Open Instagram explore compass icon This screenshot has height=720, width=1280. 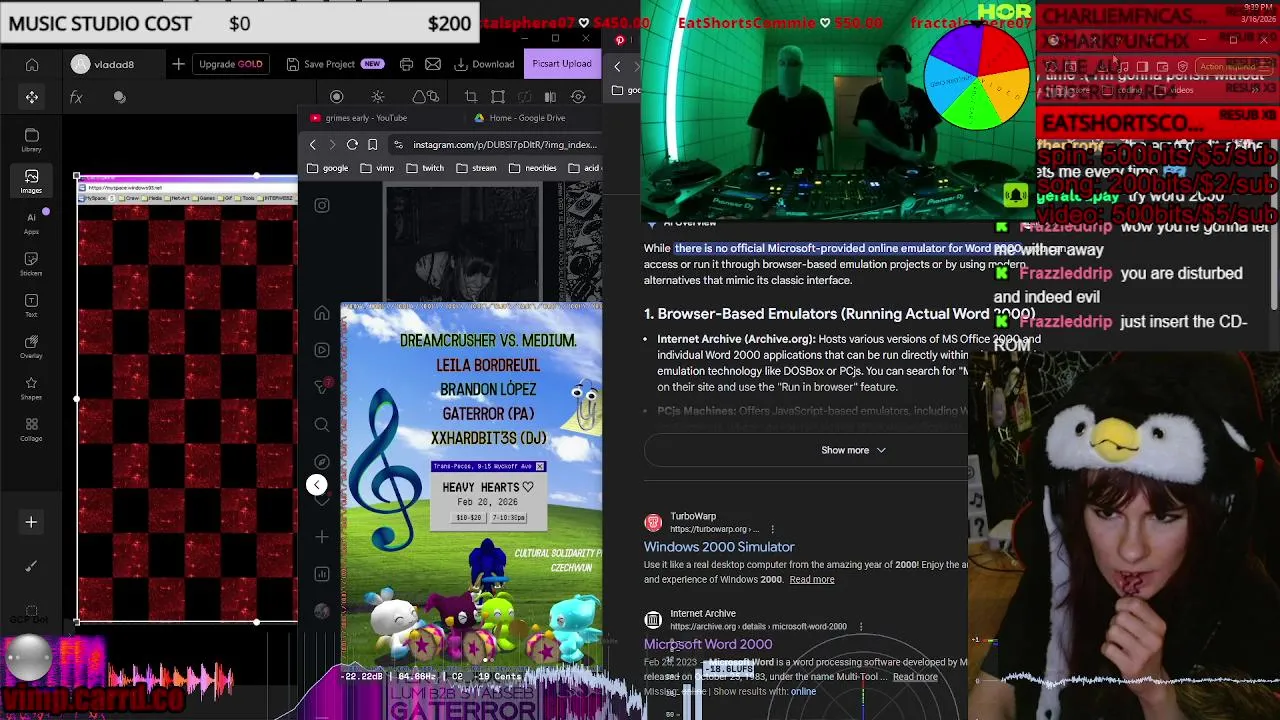[x=322, y=462]
